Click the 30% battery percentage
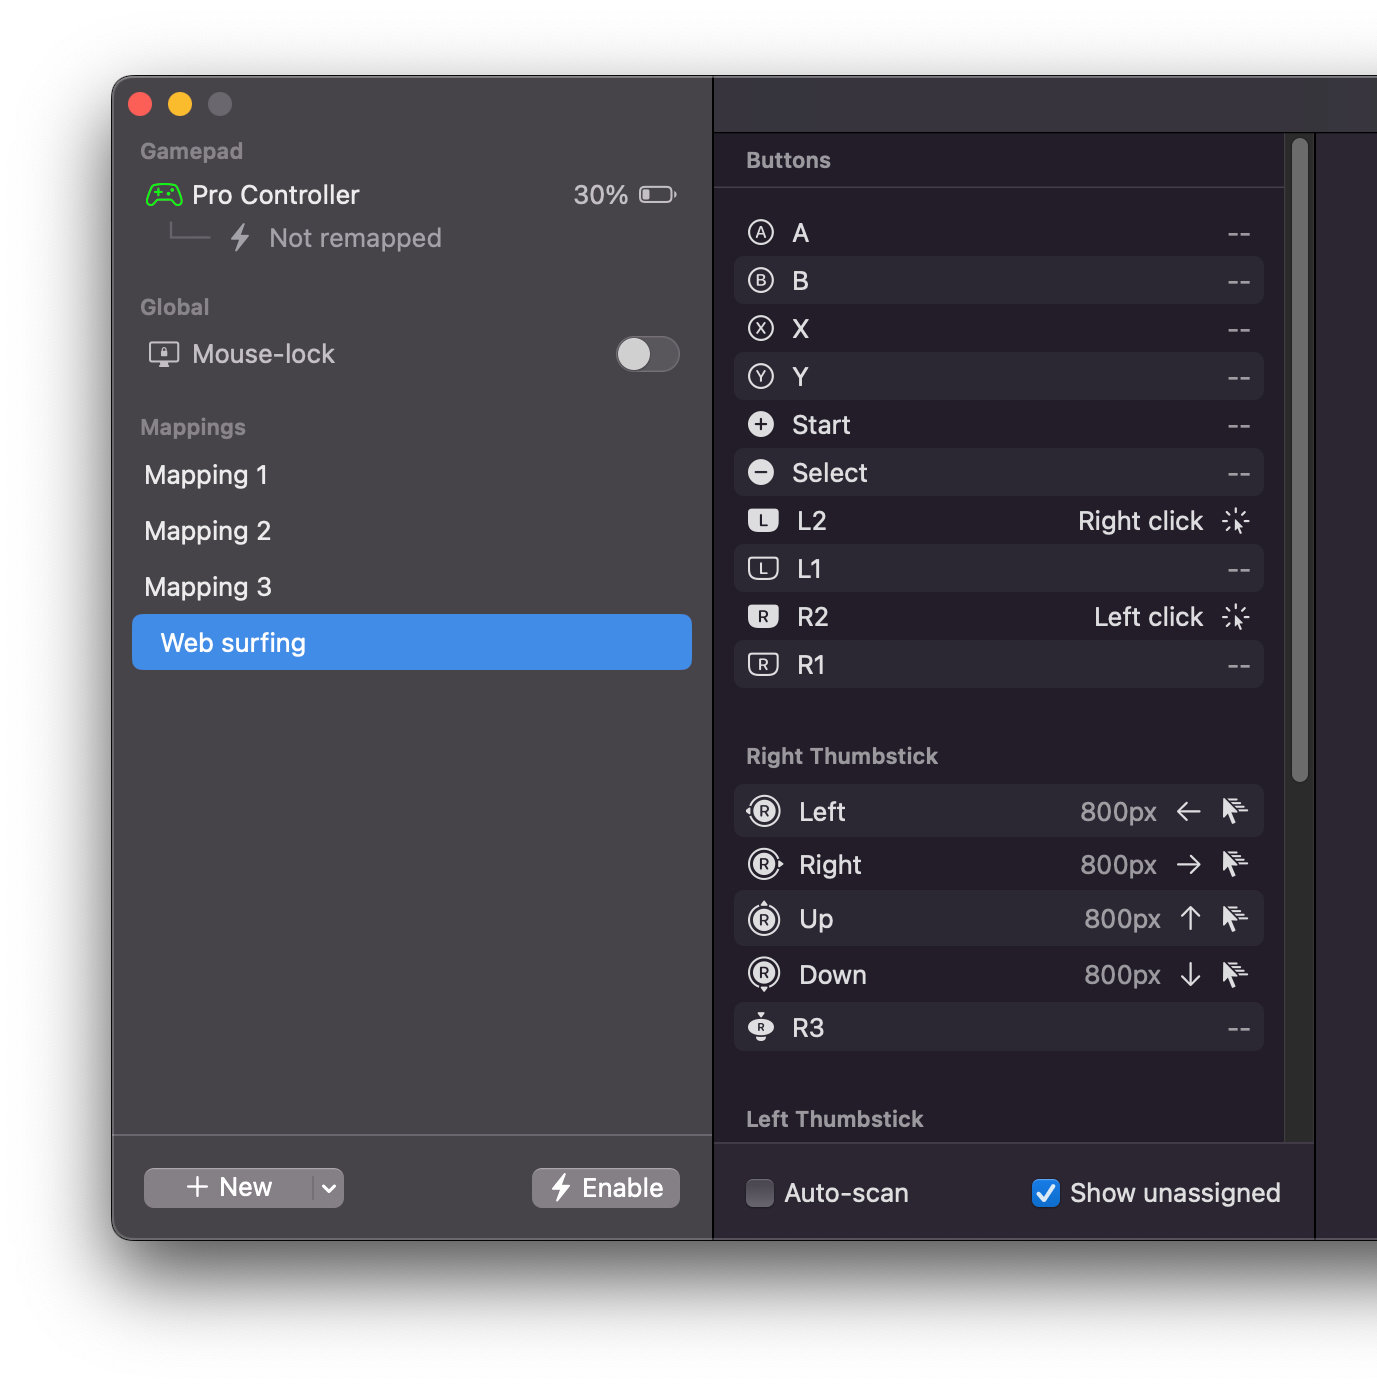This screenshot has height=1388, width=1377. pos(600,195)
